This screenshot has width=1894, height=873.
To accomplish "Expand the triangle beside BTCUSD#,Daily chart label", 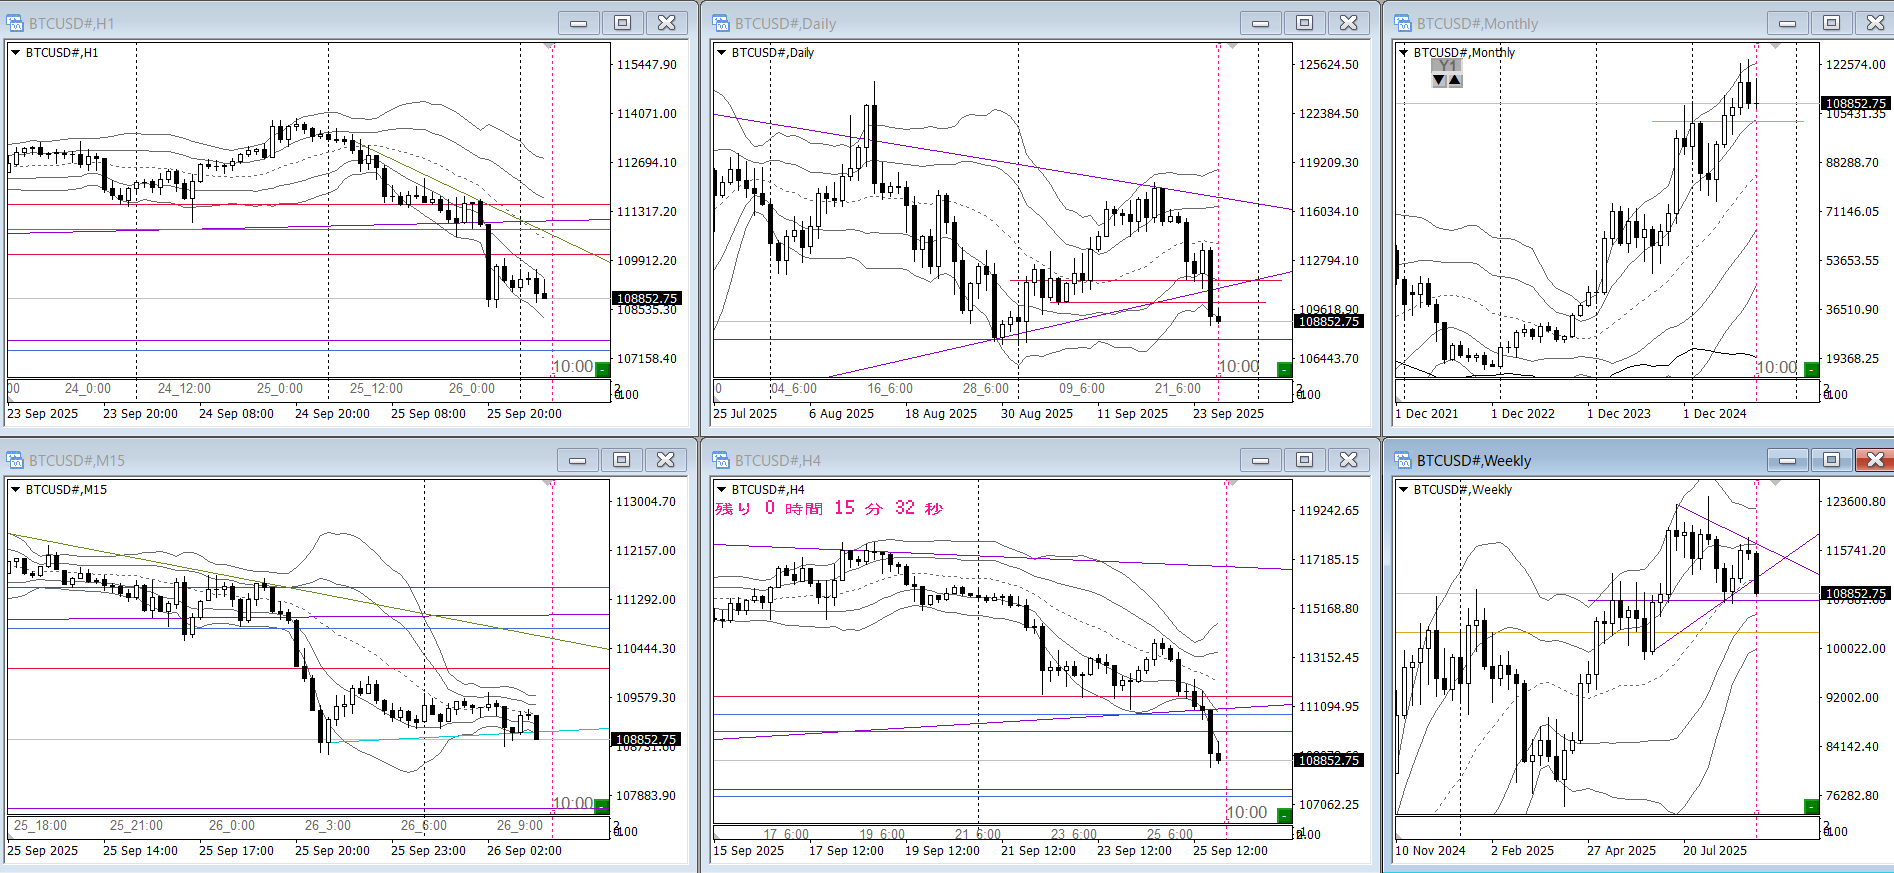I will tap(721, 53).
